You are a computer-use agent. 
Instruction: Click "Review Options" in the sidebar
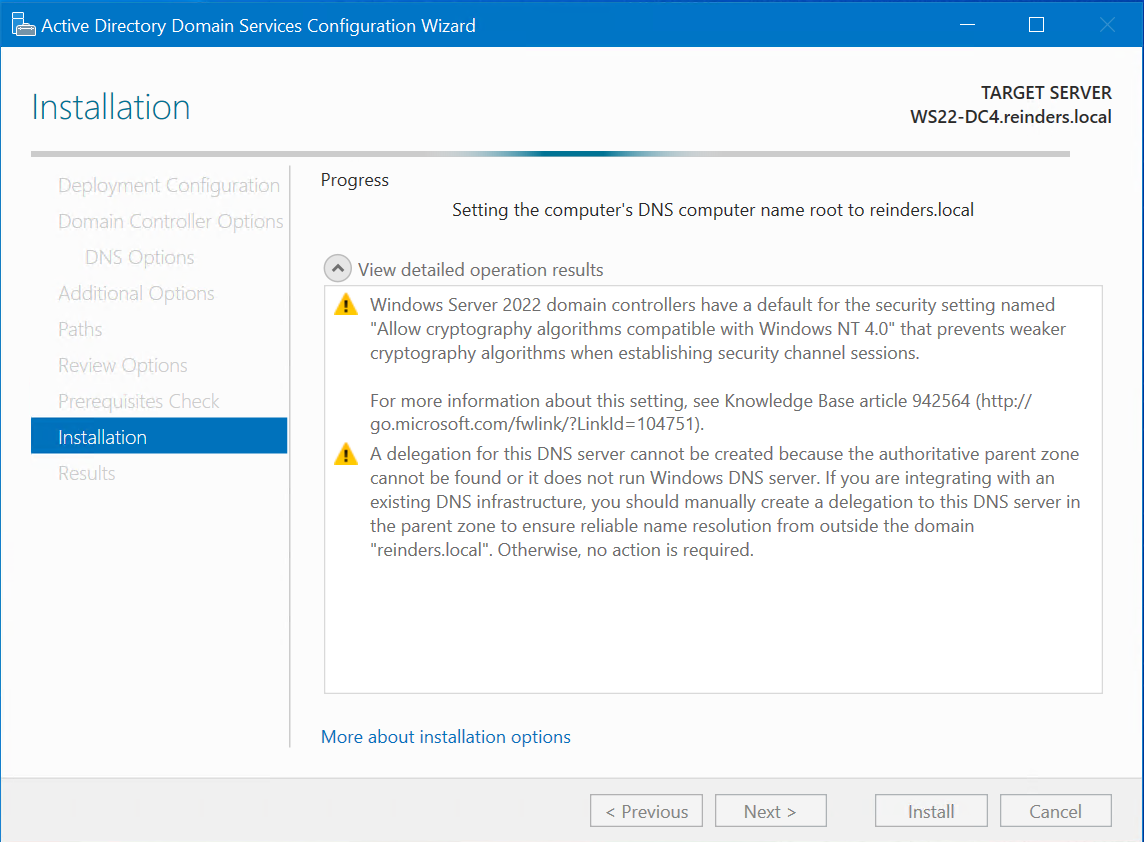(x=122, y=365)
